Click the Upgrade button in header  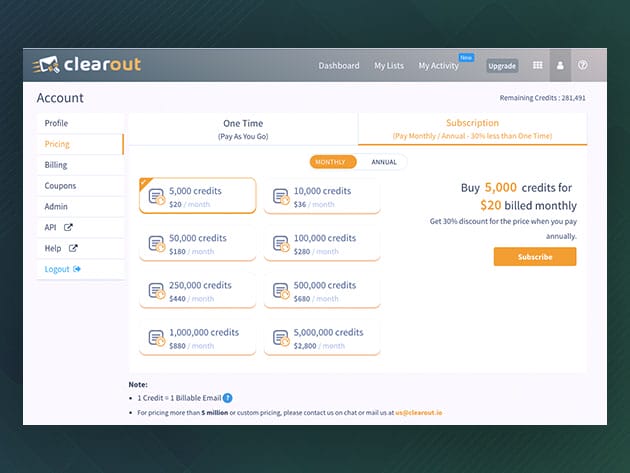(502, 66)
